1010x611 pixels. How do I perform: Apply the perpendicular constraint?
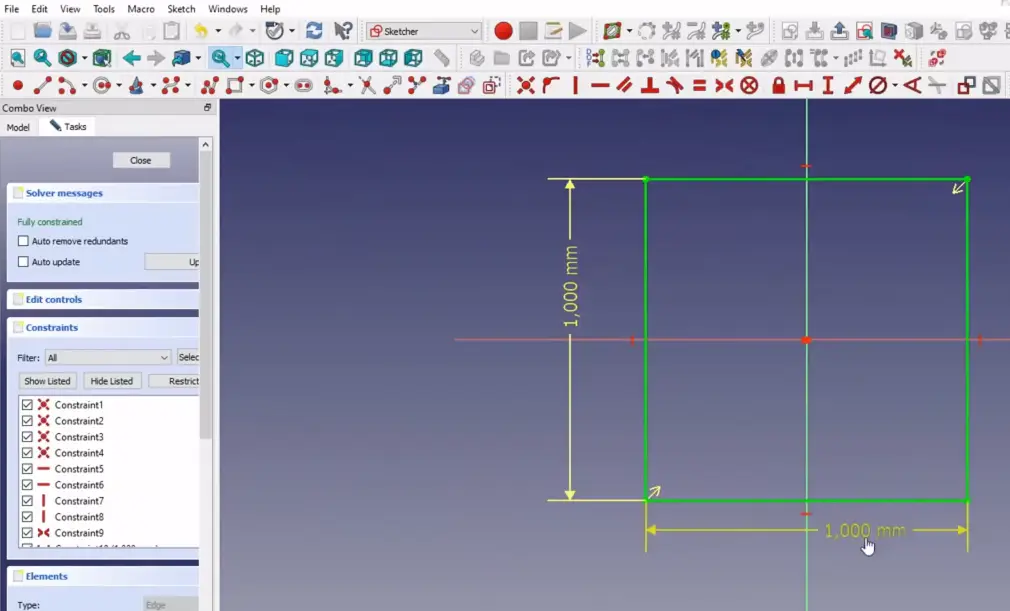click(x=649, y=86)
